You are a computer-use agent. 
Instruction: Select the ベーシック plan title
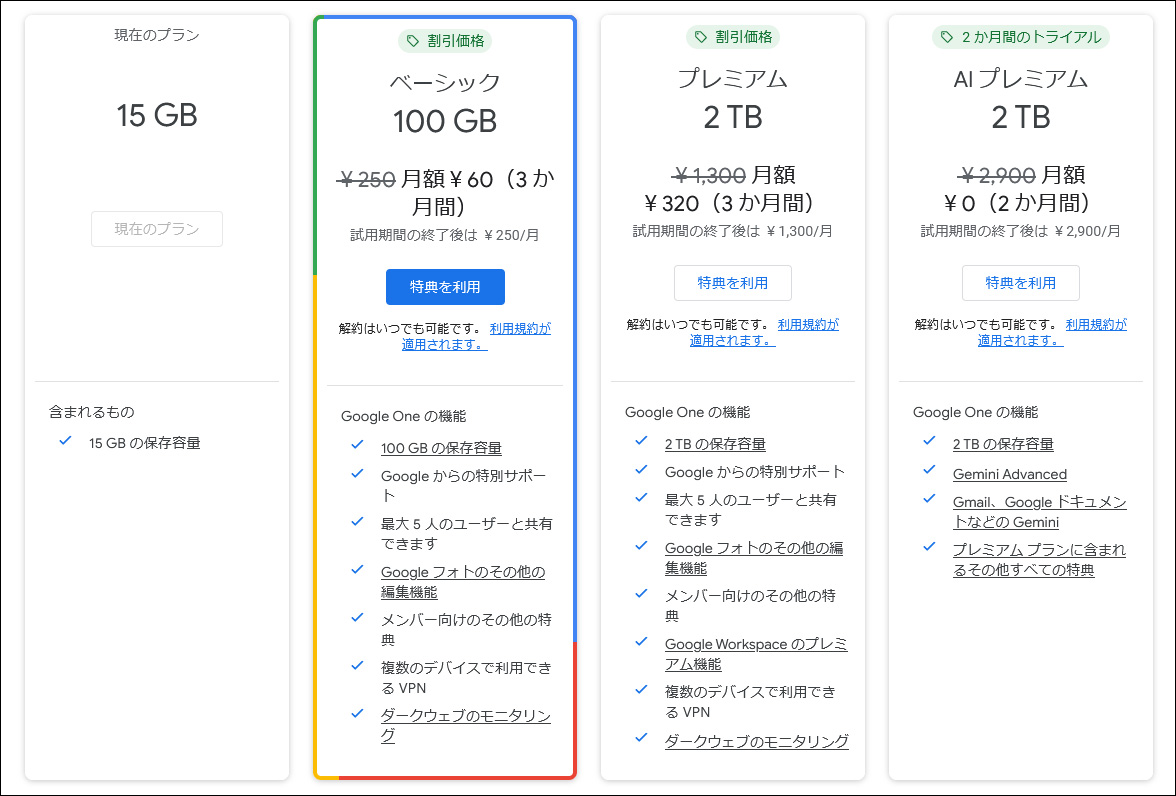click(445, 82)
